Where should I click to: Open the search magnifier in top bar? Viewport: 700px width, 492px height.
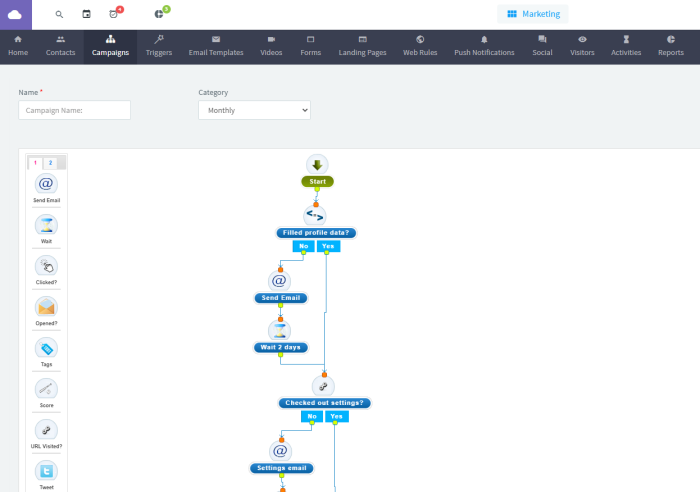tap(59, 14)
